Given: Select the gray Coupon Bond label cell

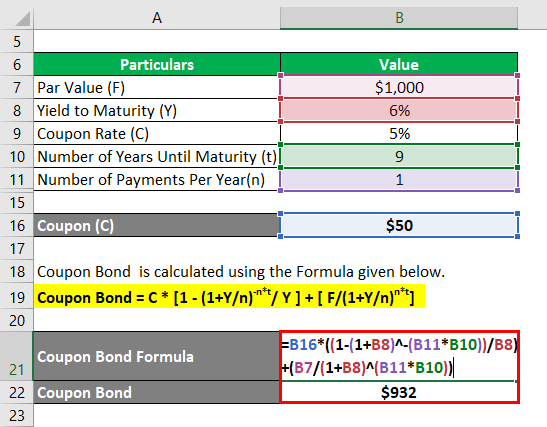Looking at the screenshot, I should coord(157,392).
